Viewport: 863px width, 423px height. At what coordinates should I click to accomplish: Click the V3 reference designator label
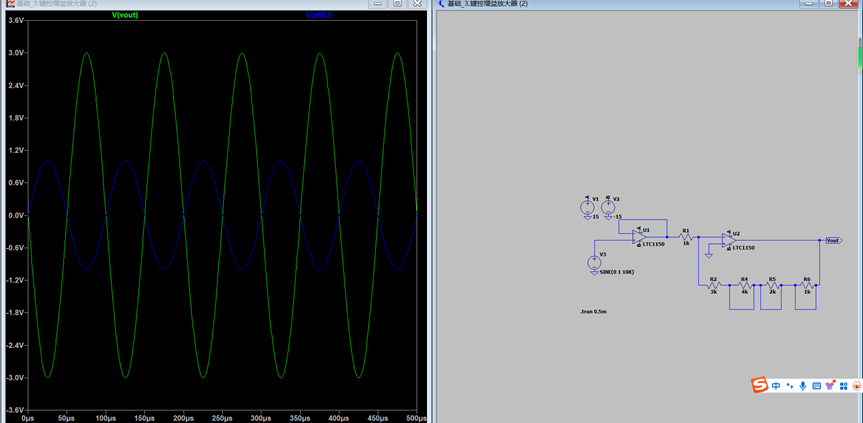603,255
